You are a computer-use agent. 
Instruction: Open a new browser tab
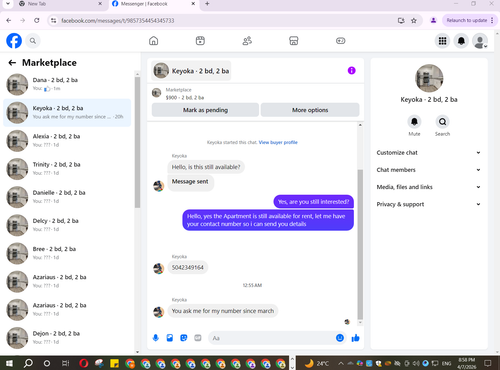pos(207,4)
